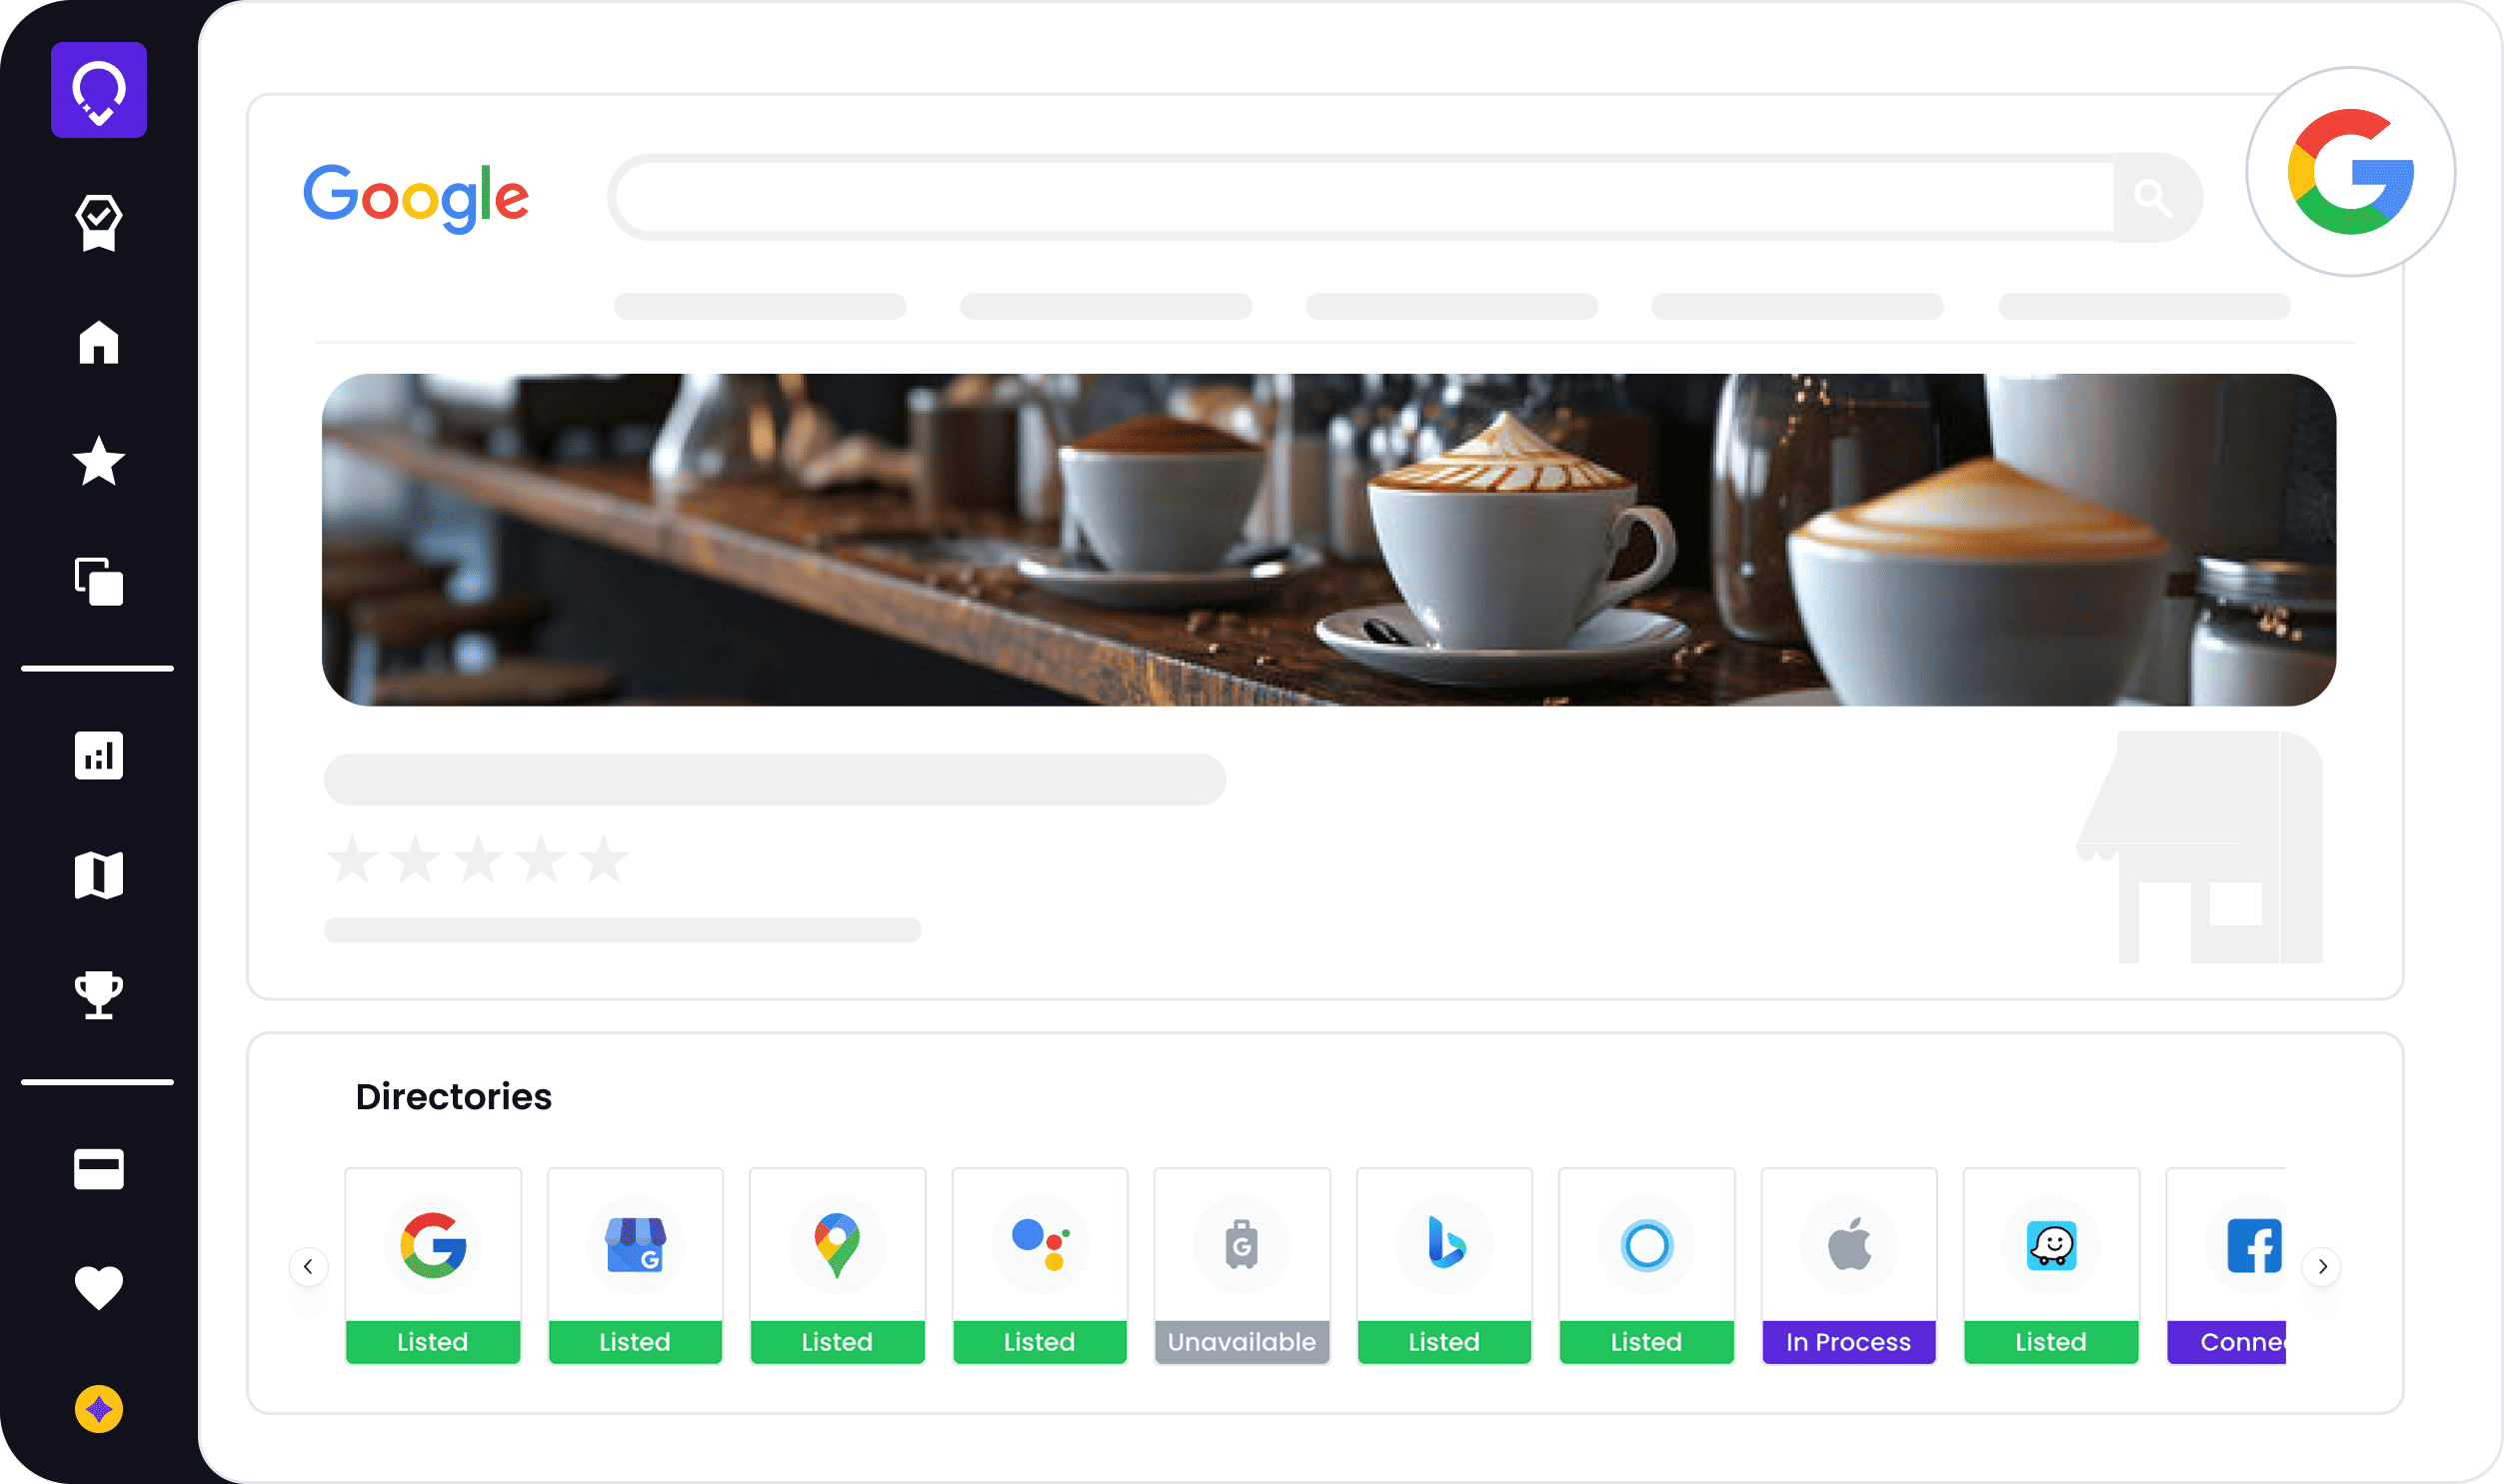Select the heart icon in sidebar
2504x1484 pixels.
click(98, 1287)
